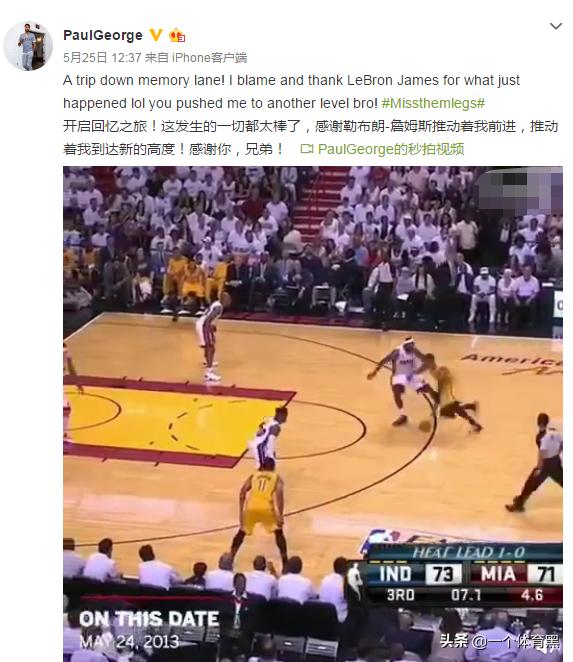Open PaulGeorge的秒拍视频 video link
Viewport: 573px width, 662px height.
(x=391, y=149)
